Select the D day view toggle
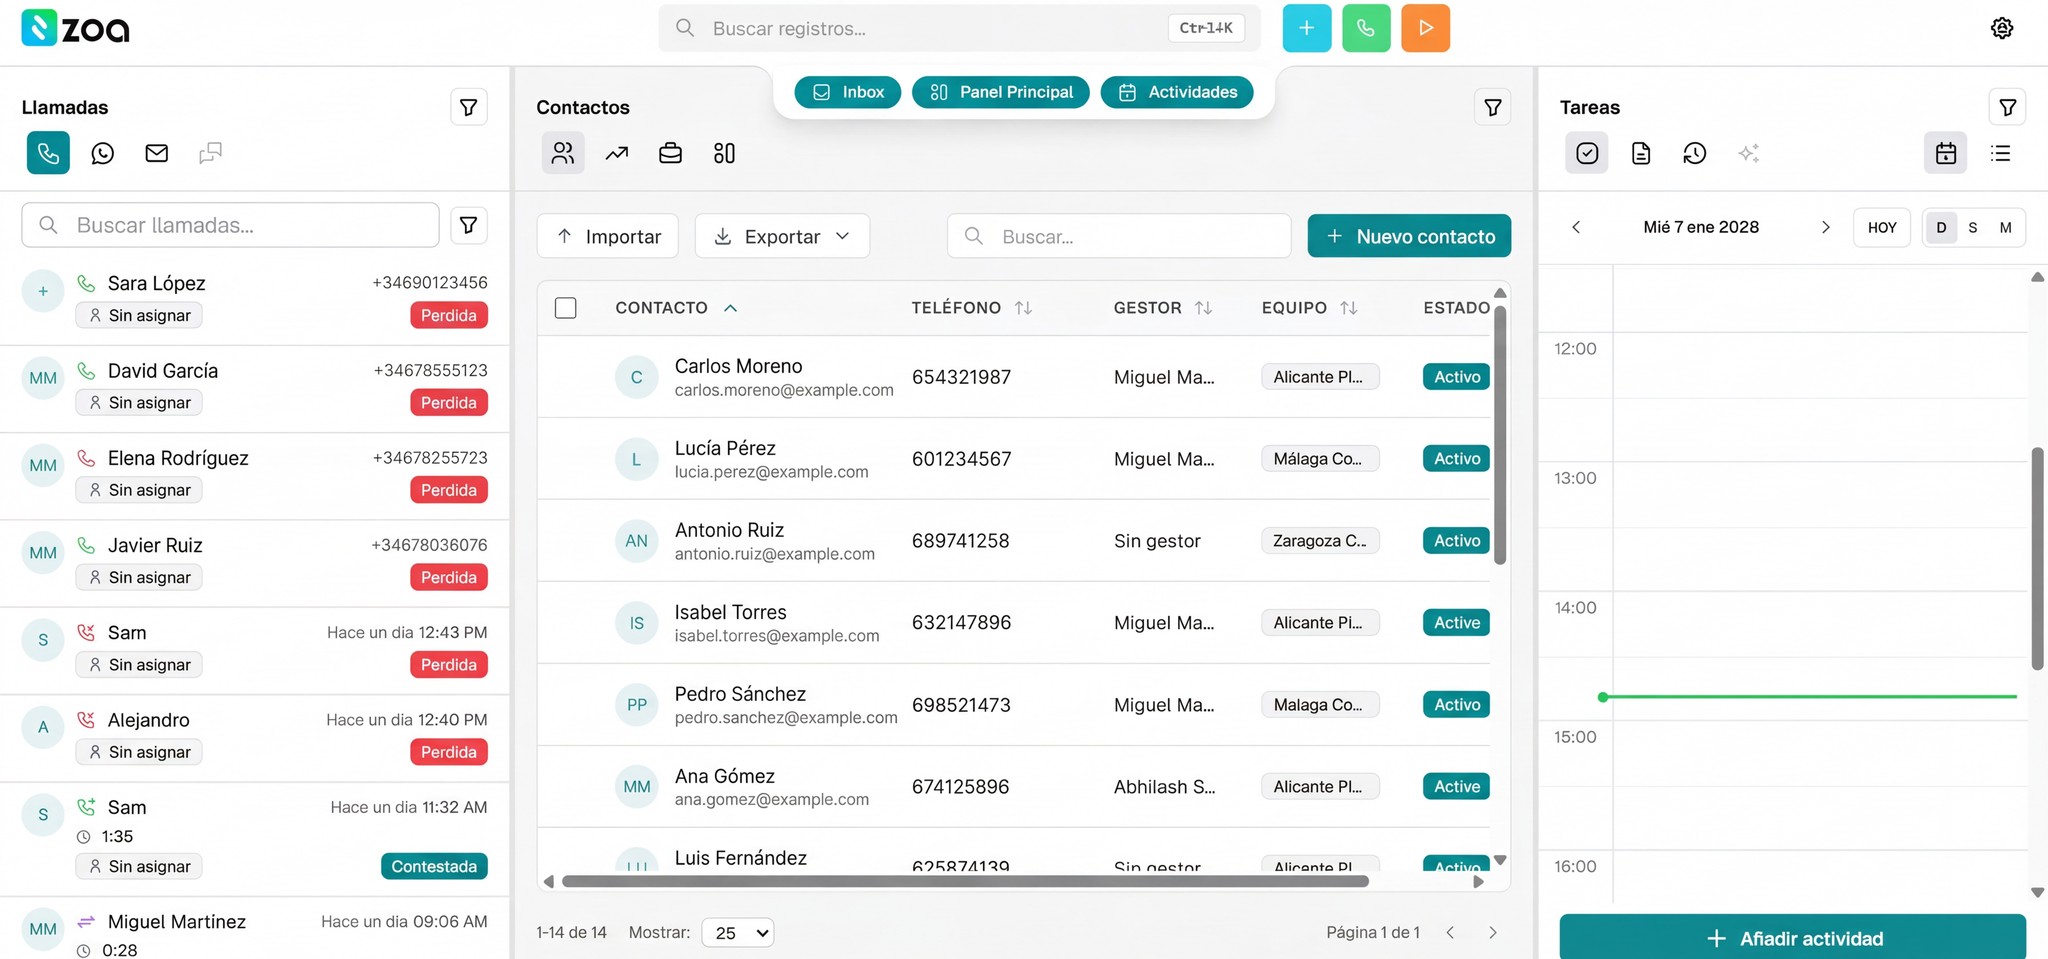The image size is (2048, 959). click(x=1941, y=227)
